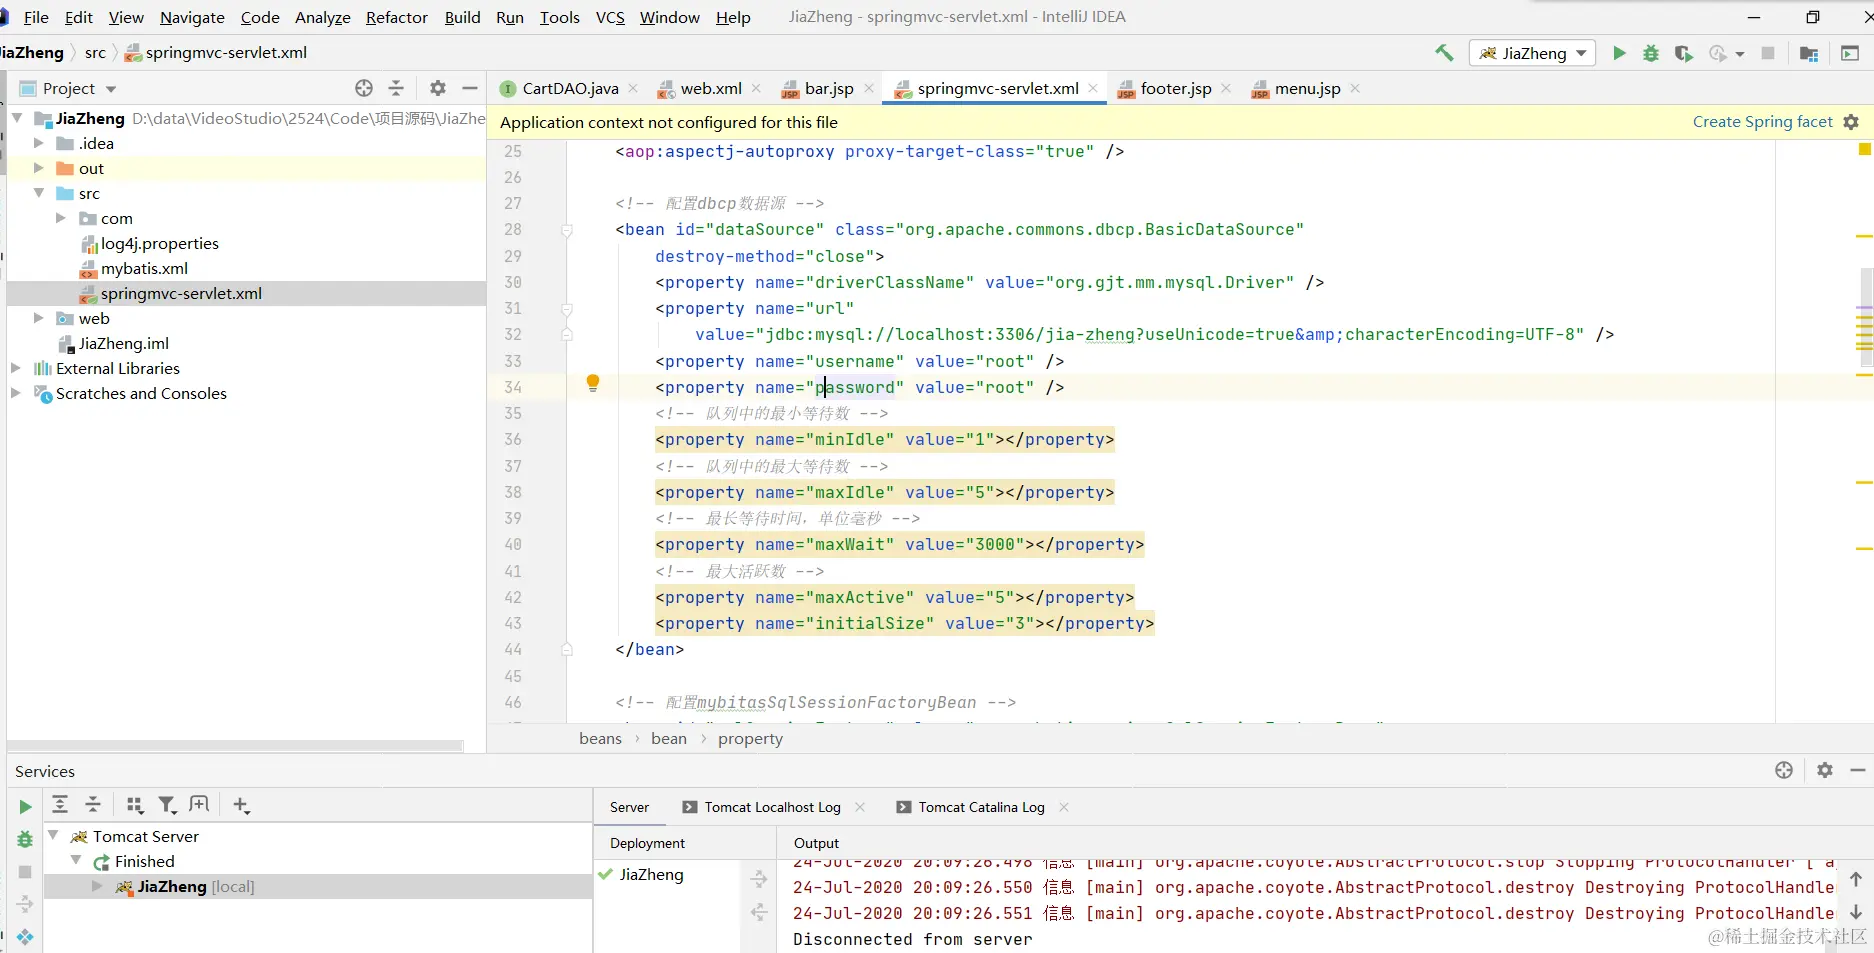1874x953 pixels.
Task: Open service in new tab icon
Action: [x=200, y=804]
